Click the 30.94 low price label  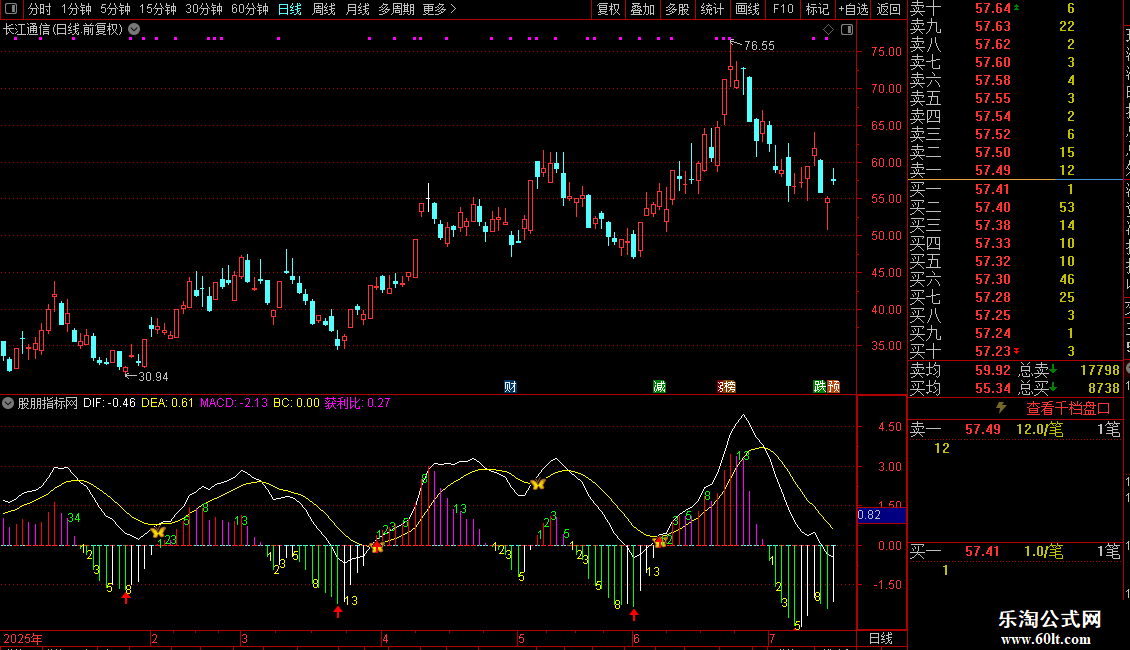pyautogui.click(x=153, y=377)
